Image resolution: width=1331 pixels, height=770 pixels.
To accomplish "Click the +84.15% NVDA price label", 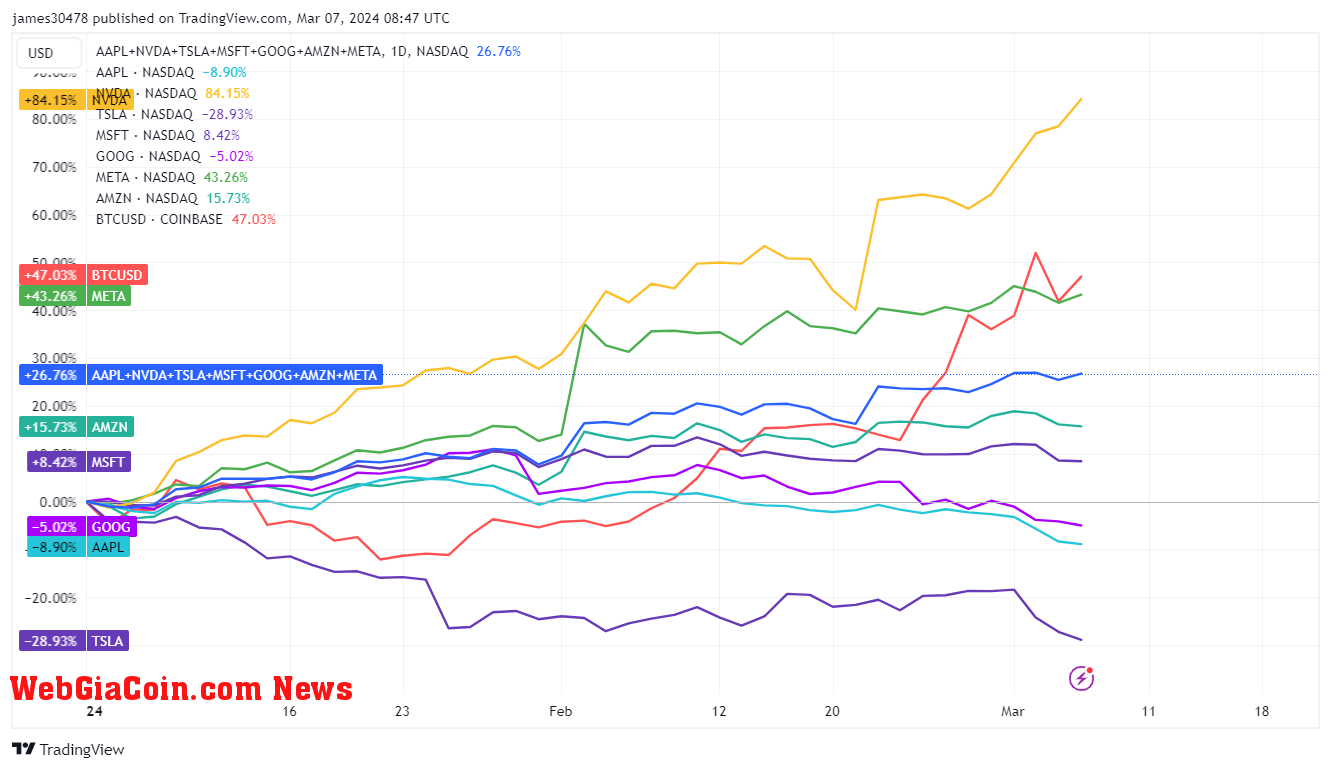I will click(x=74, y=100).
